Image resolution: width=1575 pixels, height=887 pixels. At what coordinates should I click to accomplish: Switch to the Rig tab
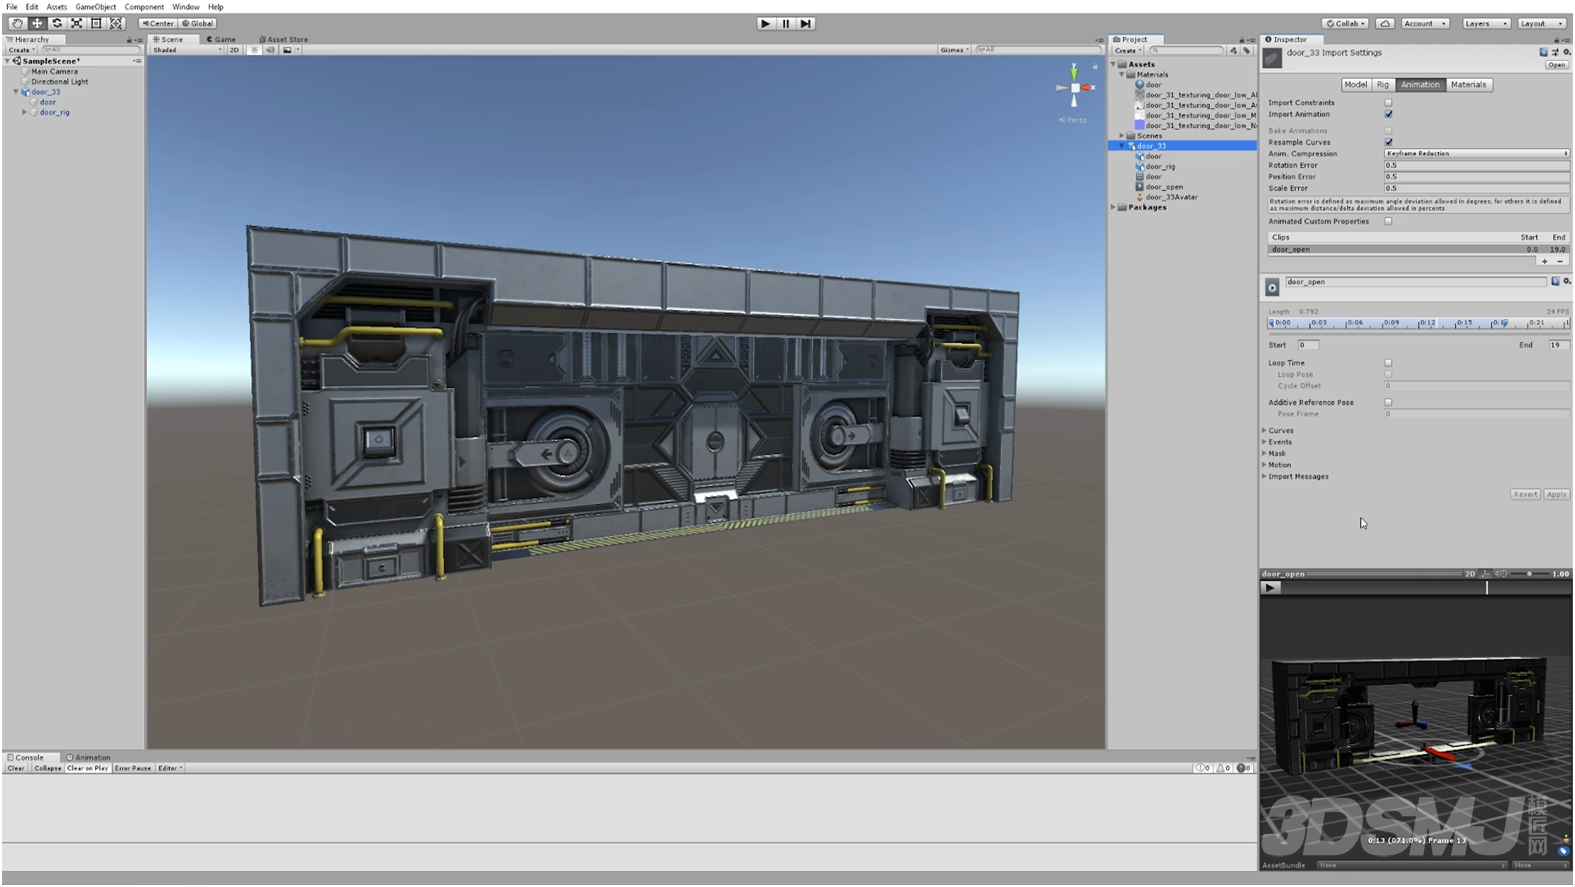[x=1383, y=85]
